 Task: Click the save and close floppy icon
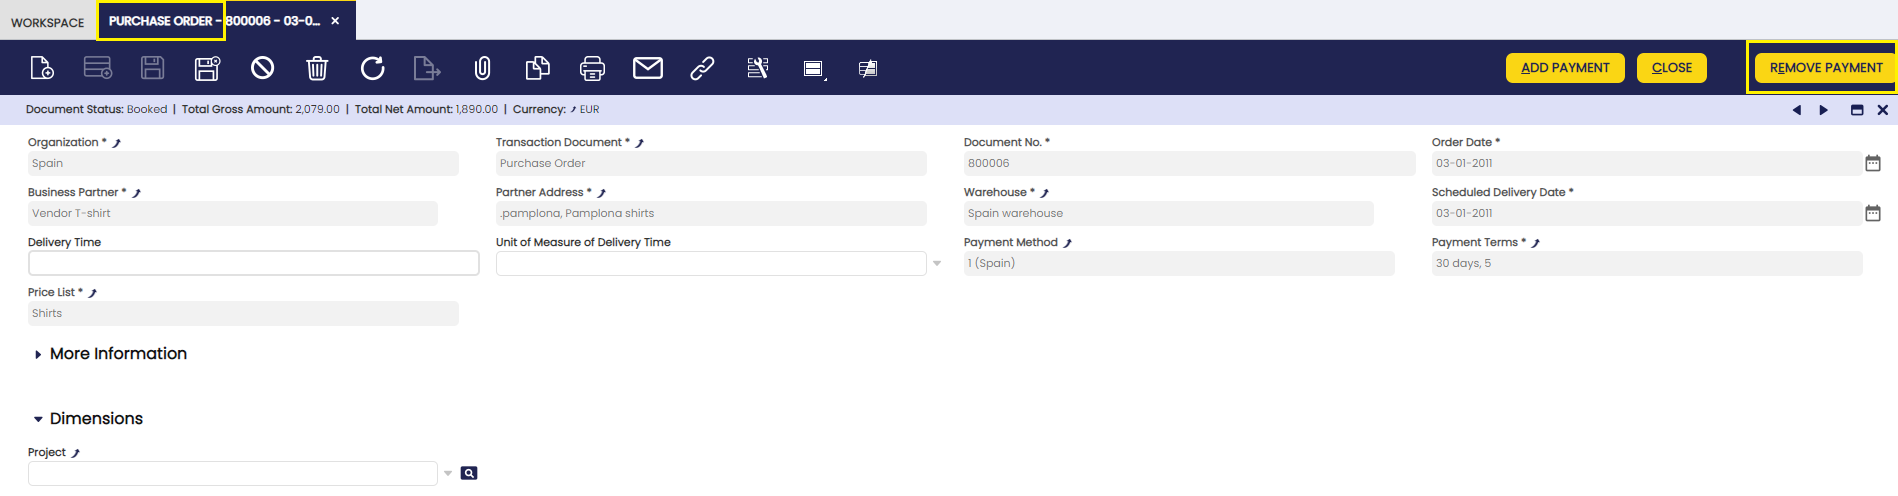pyautogui.click(x=207, y=68)
